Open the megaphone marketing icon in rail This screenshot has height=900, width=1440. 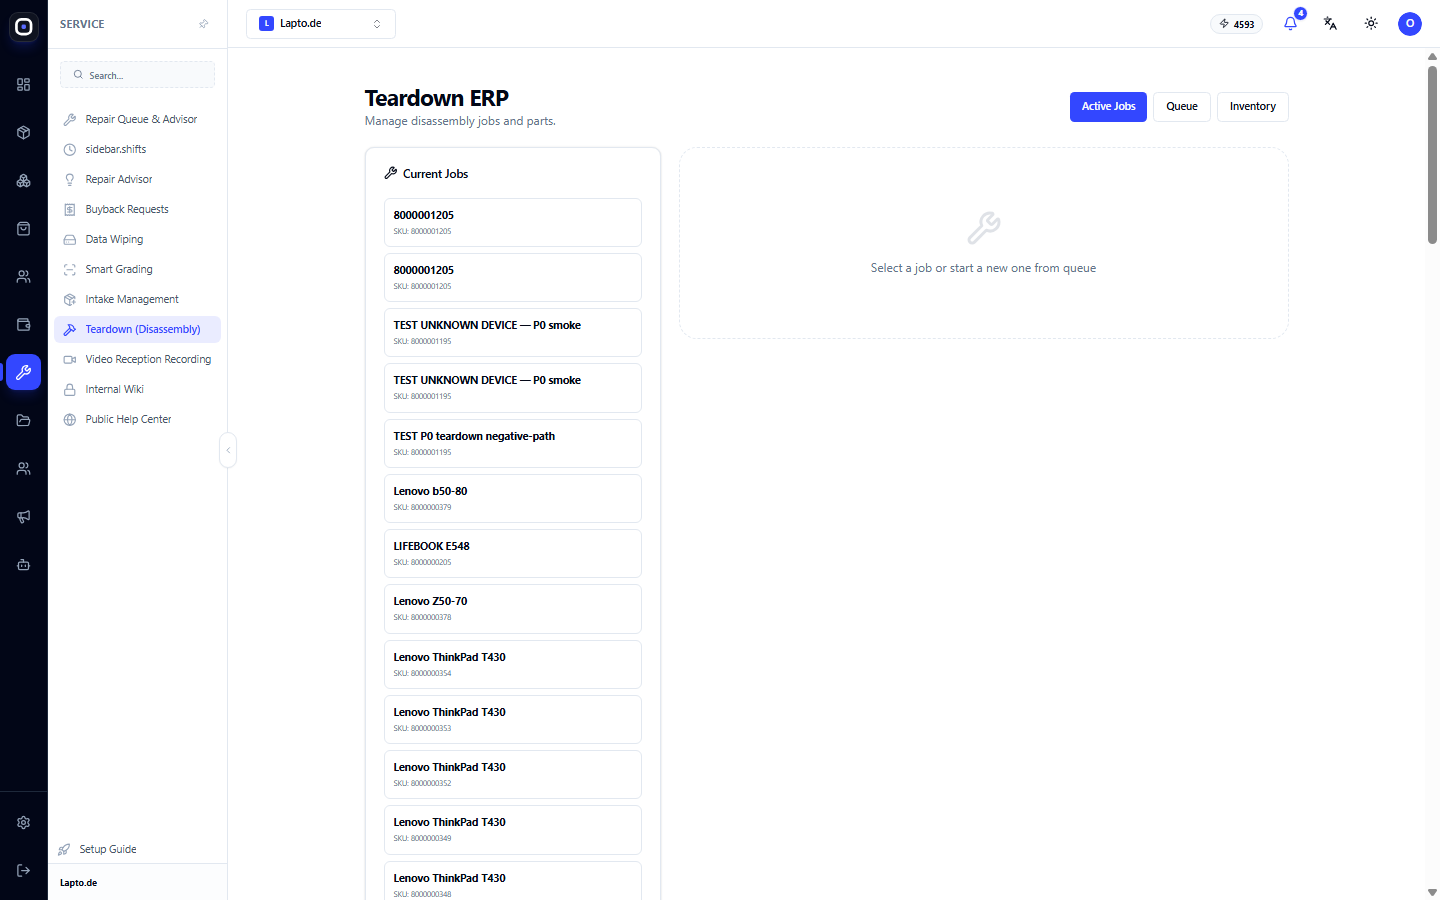(24, 517)
